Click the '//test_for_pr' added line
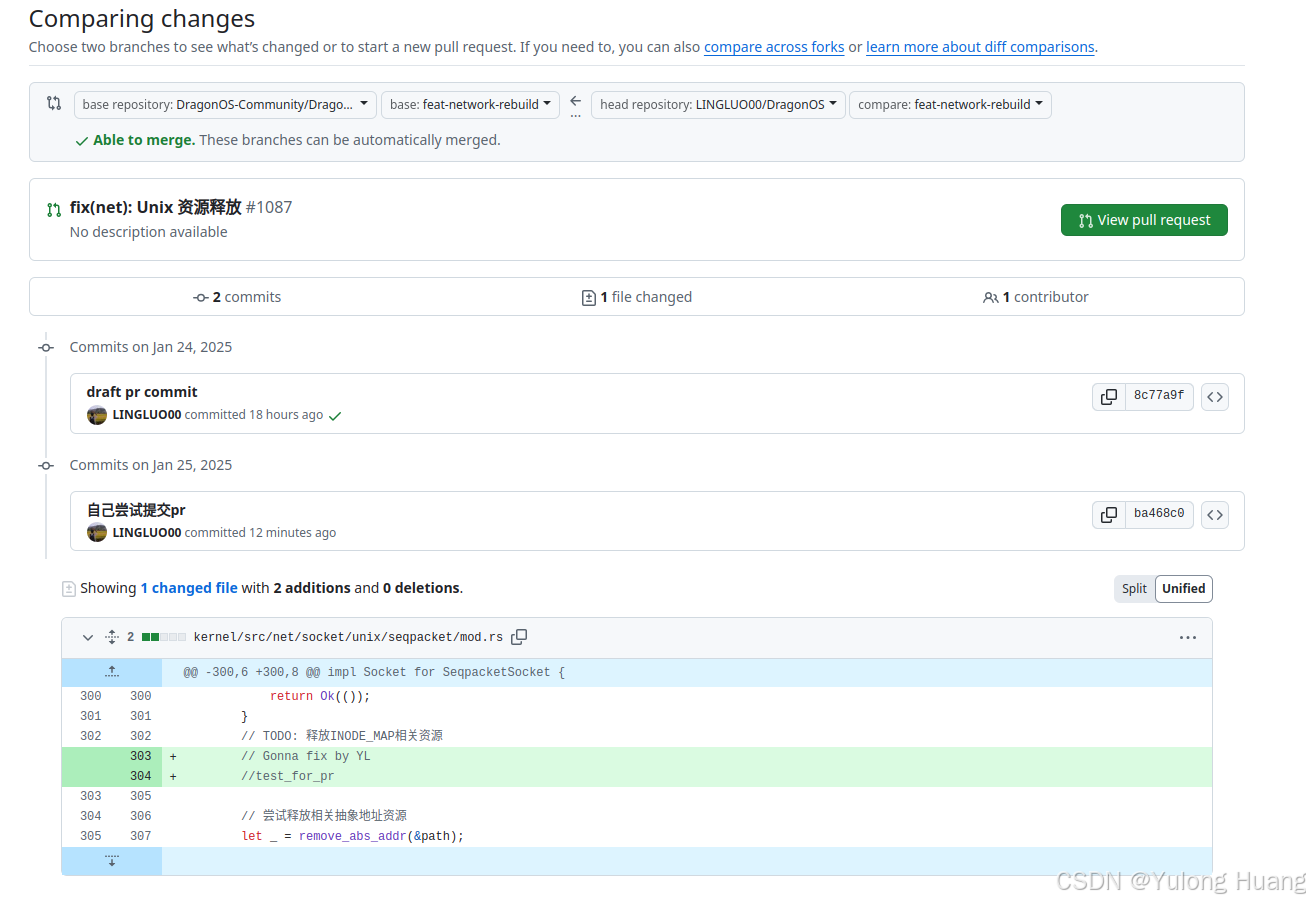The height and width of the screenshot is (903, 1310). tap(288, 777)
